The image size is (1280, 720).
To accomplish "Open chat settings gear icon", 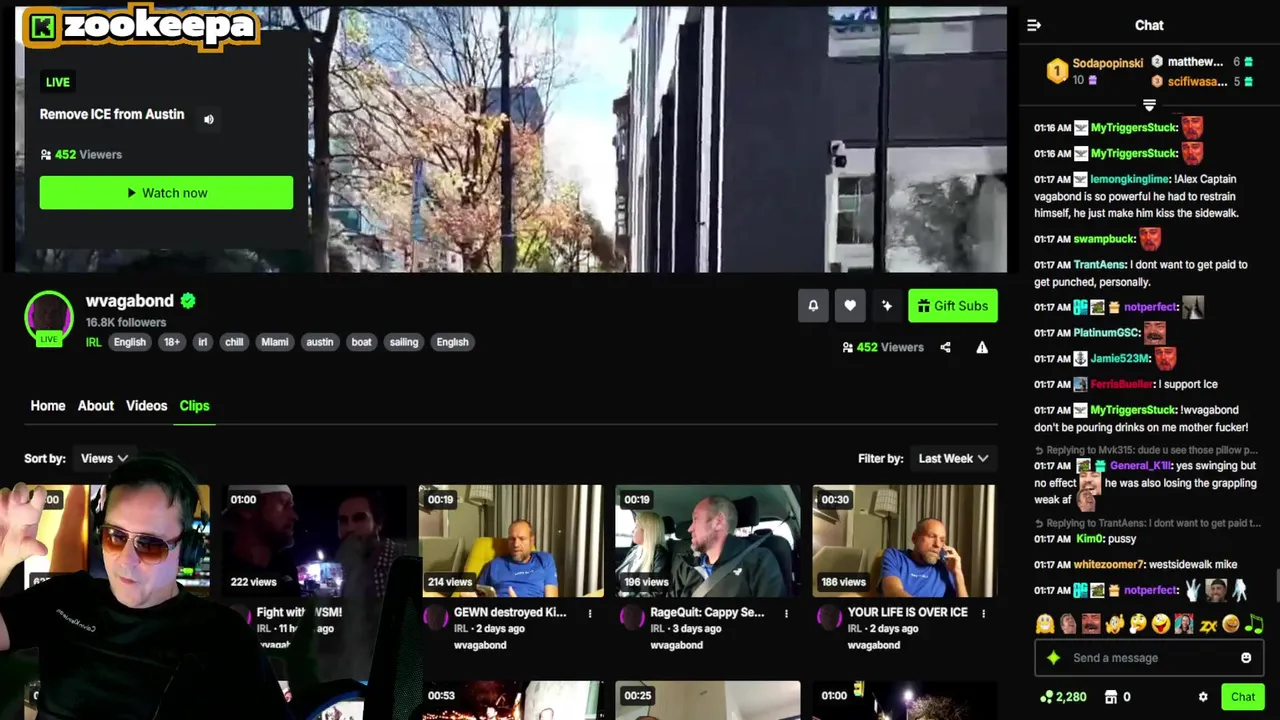I will 1203,697.
